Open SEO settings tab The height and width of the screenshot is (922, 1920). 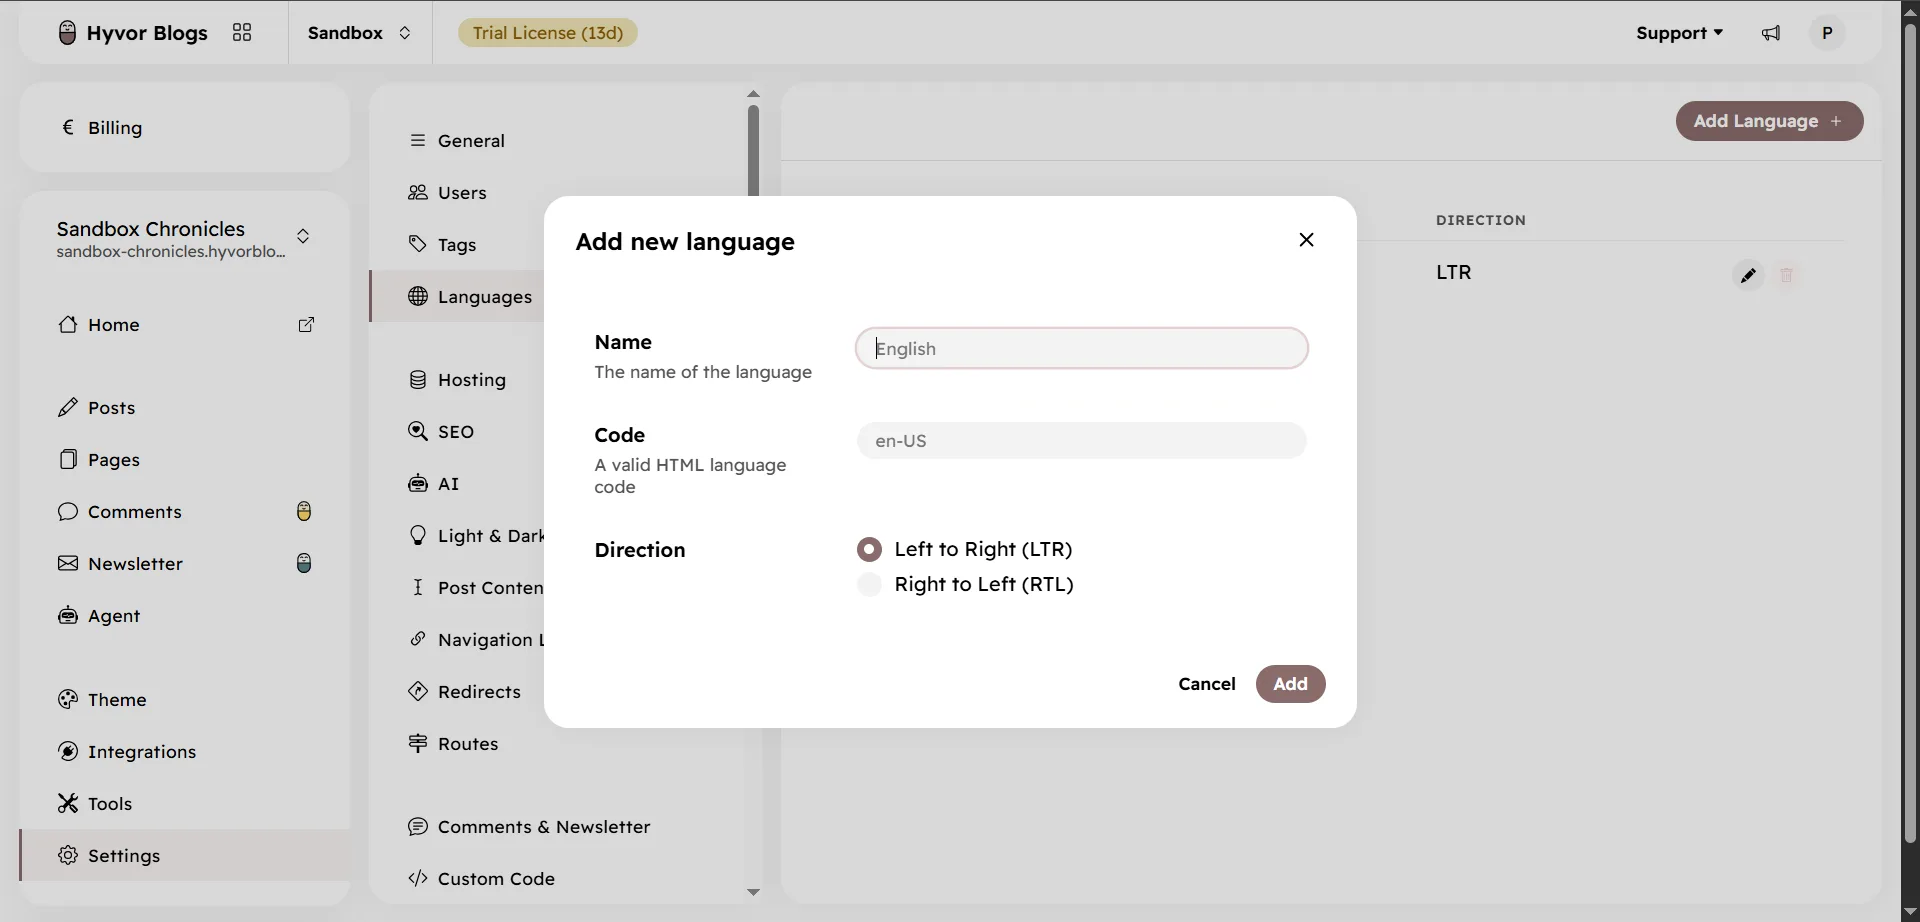(441, 432)
